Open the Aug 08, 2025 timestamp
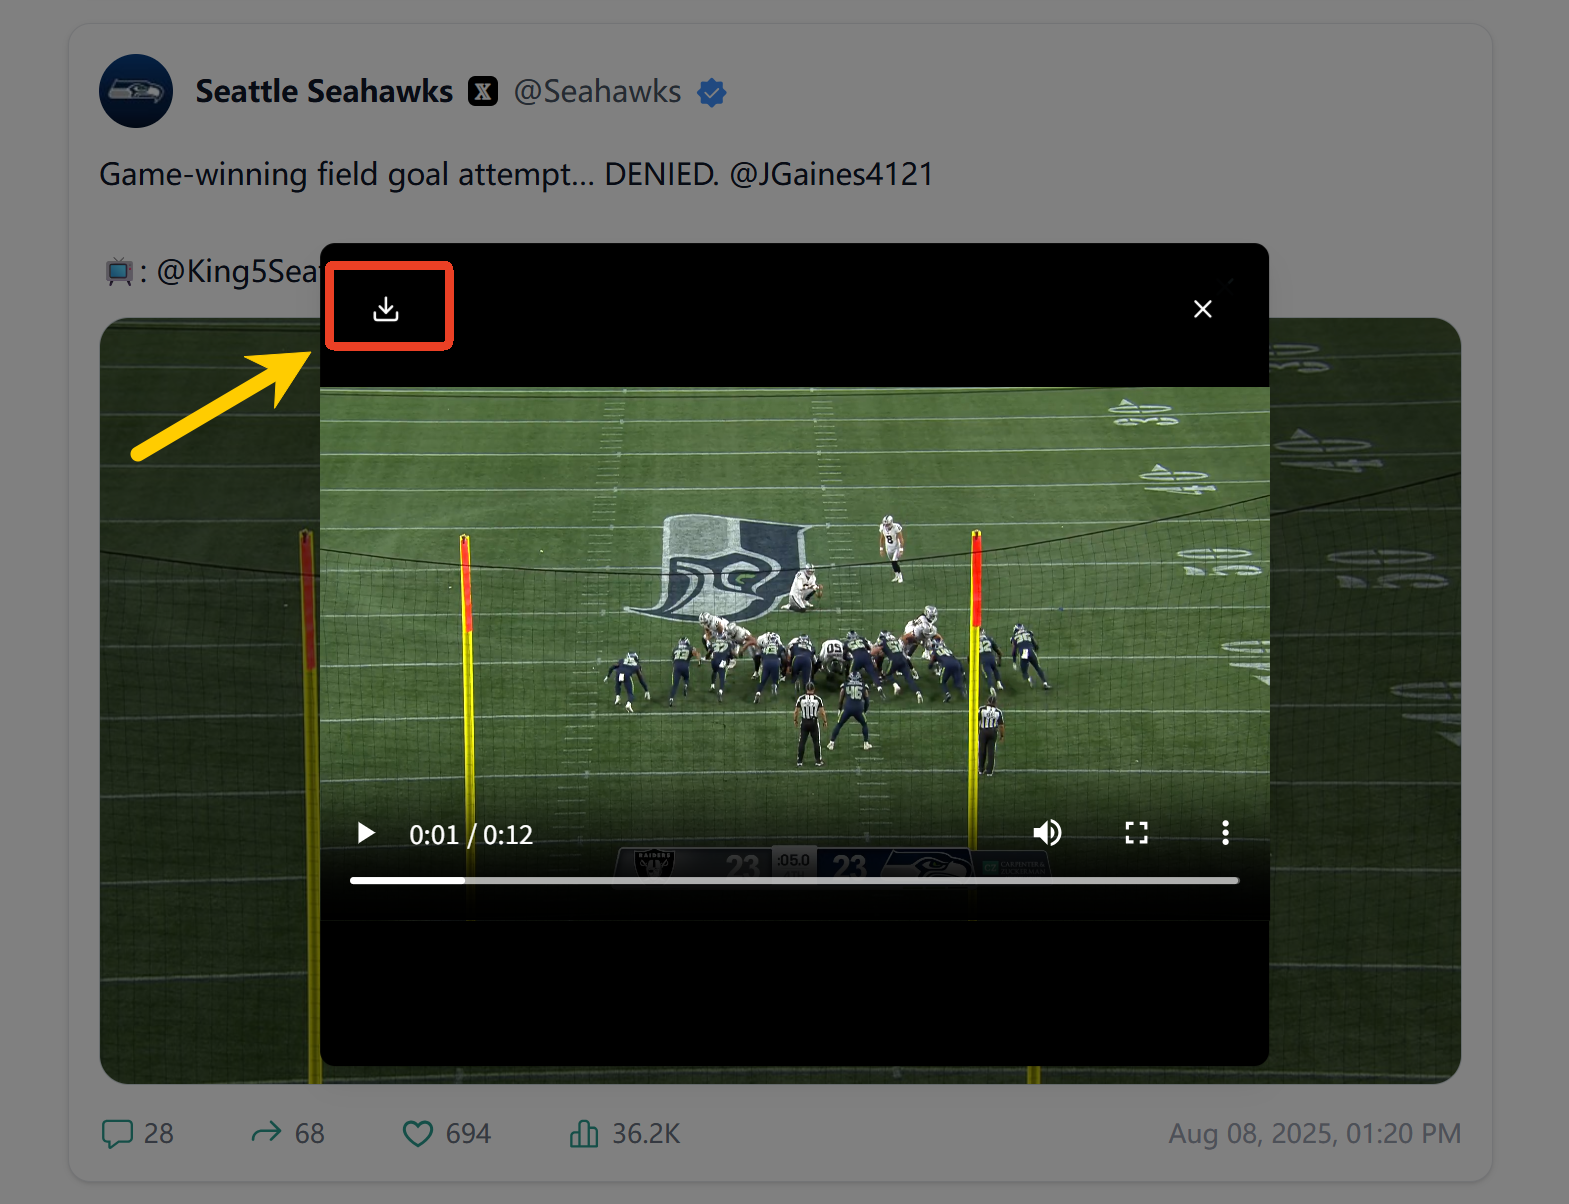 tap(1314, 1133)
